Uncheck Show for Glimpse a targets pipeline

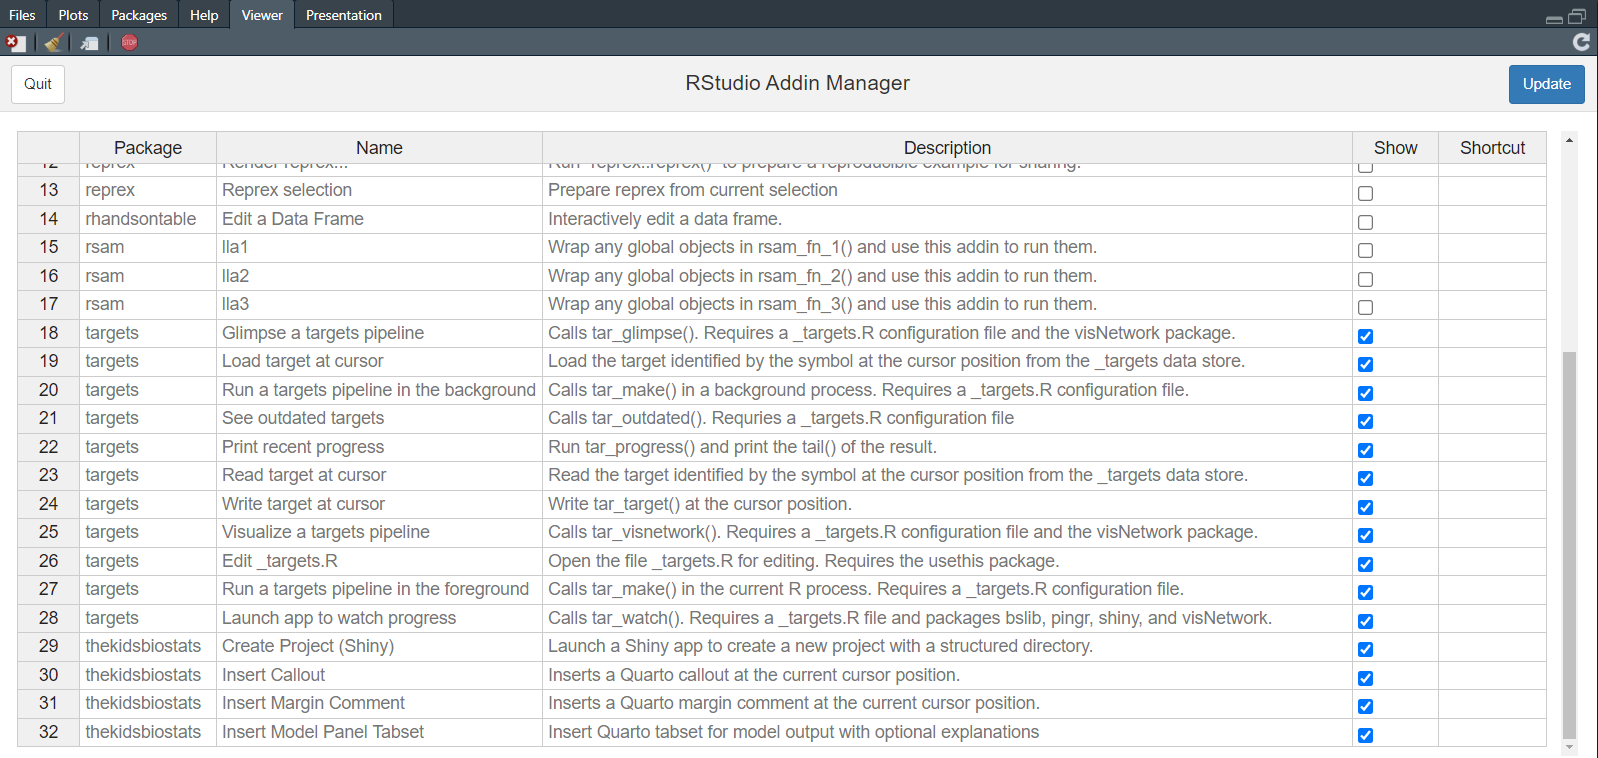coord(1365,336)
